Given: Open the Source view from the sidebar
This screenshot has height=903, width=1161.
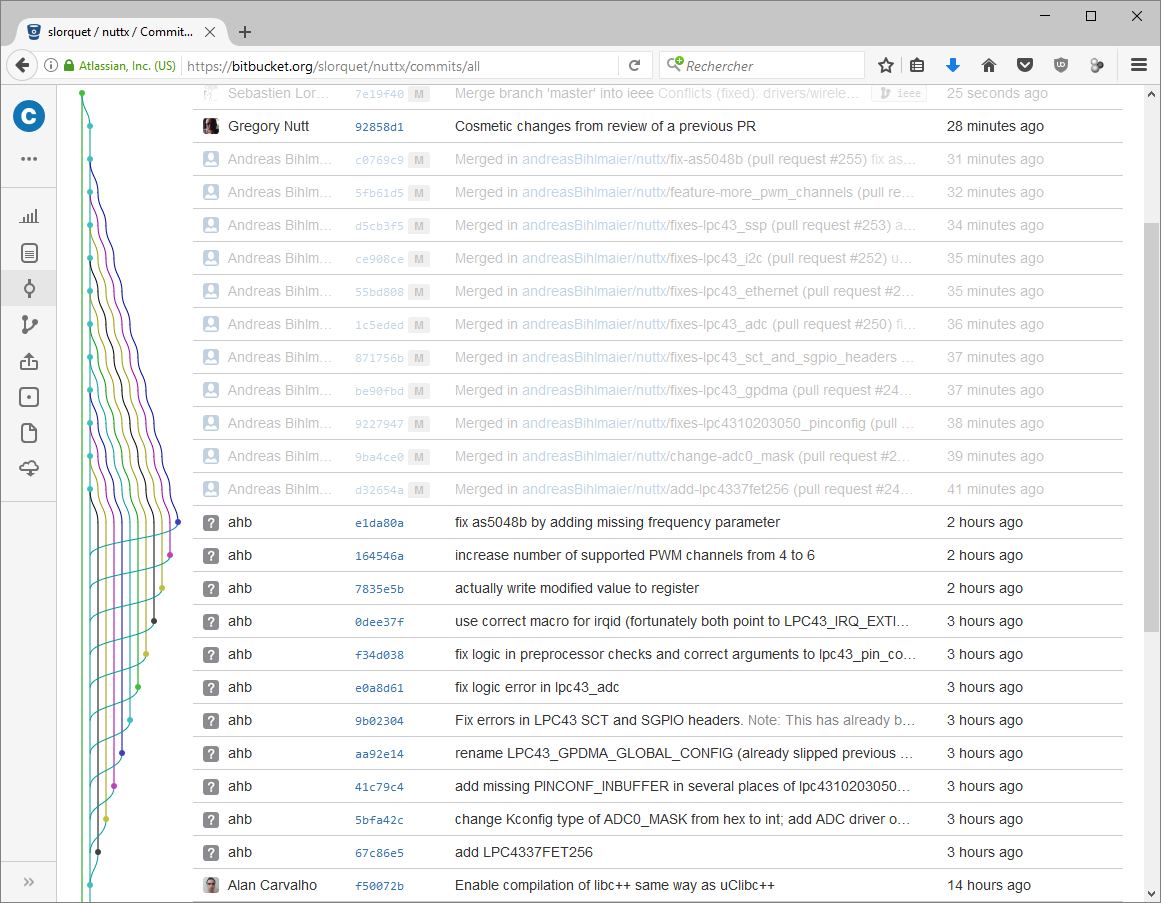Looking at the screenshot, I should (29, 253).
